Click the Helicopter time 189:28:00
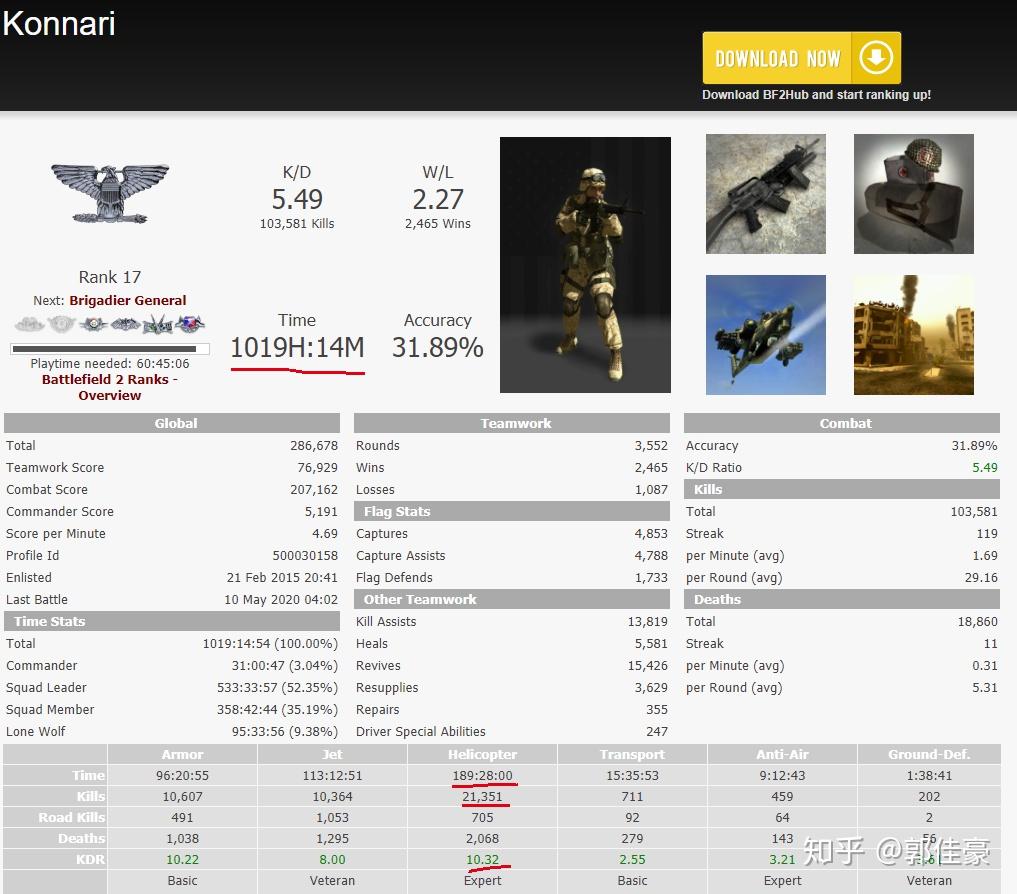 (x=482, y=775)
